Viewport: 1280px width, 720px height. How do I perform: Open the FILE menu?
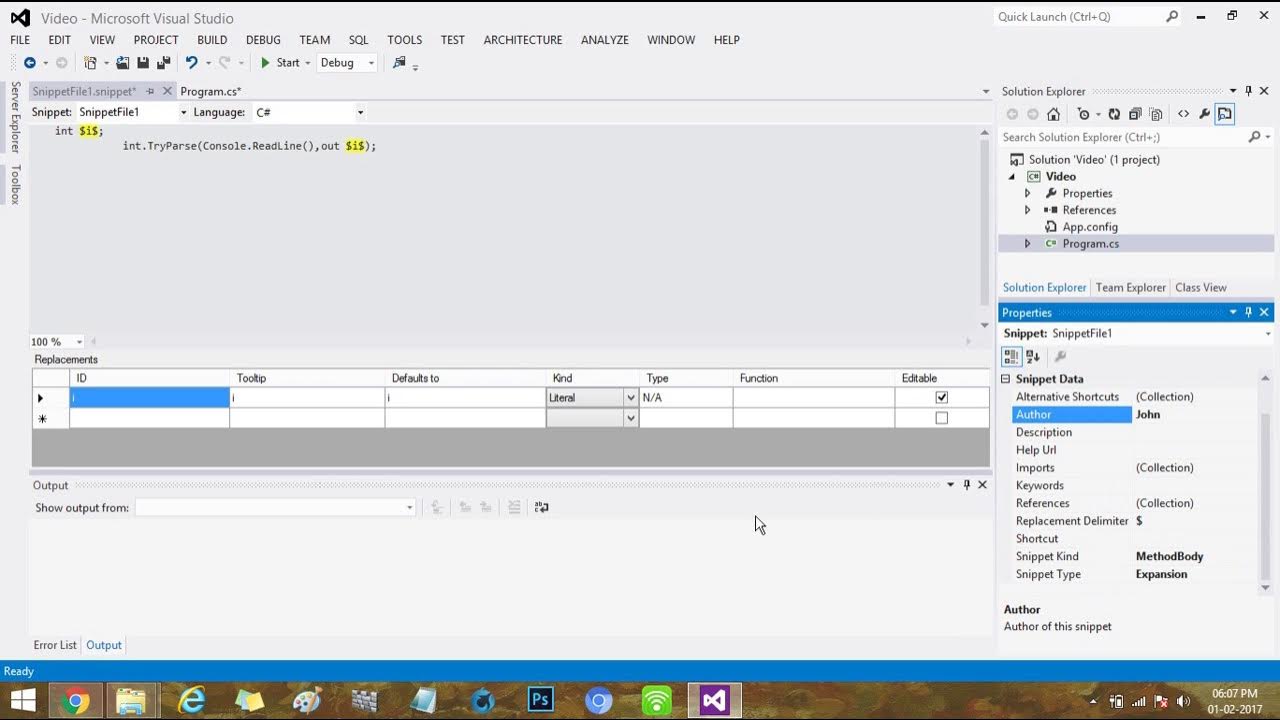[20, 40]
